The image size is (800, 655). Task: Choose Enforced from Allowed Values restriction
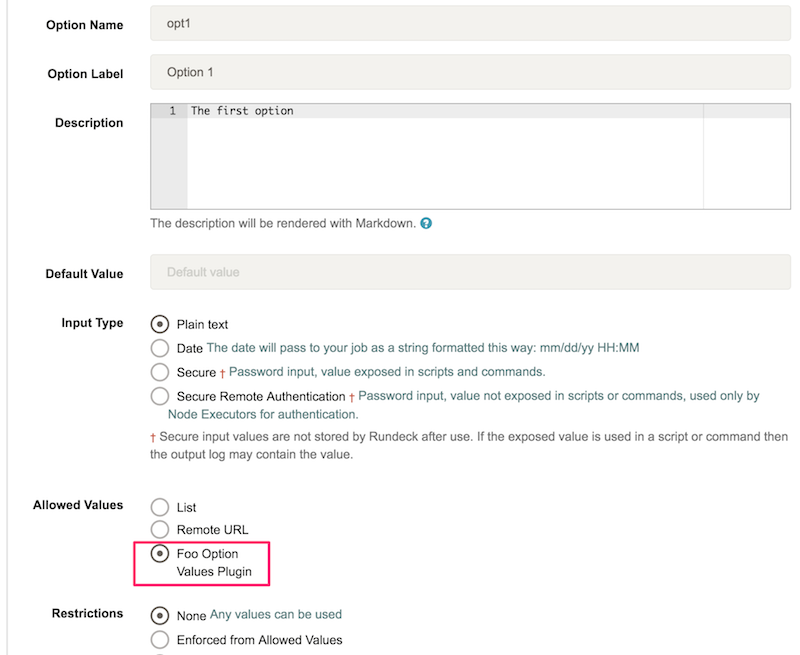pyautogui.click(x=160, y=640)
